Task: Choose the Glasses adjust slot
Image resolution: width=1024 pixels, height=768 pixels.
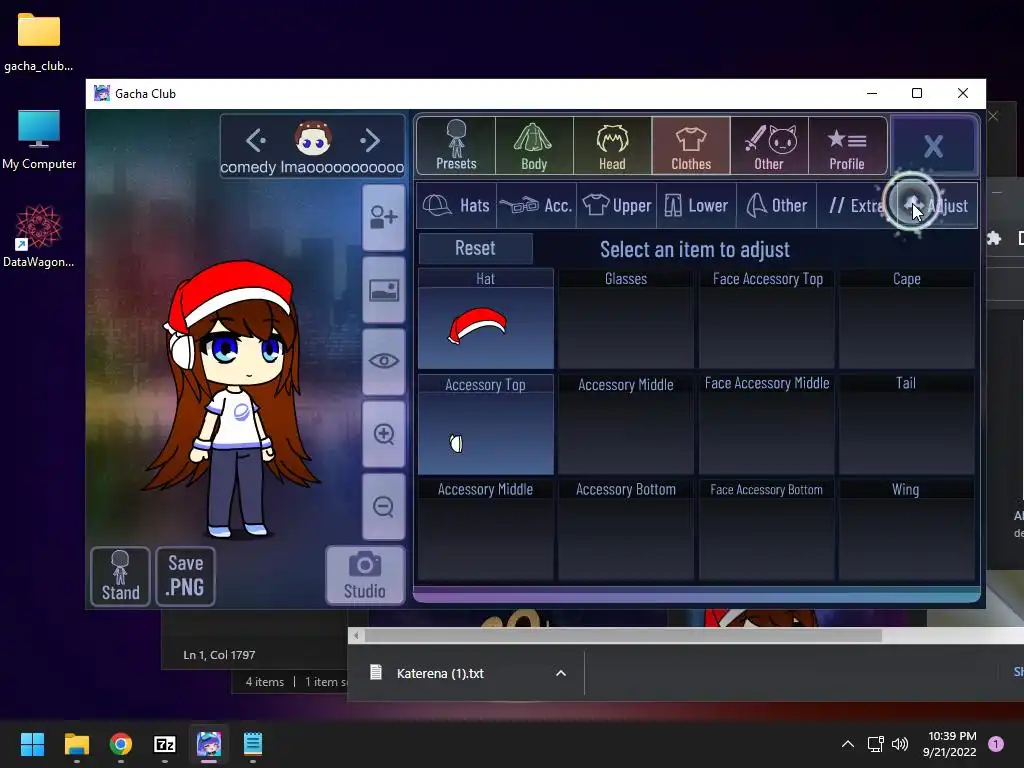Action: (626, 319)
